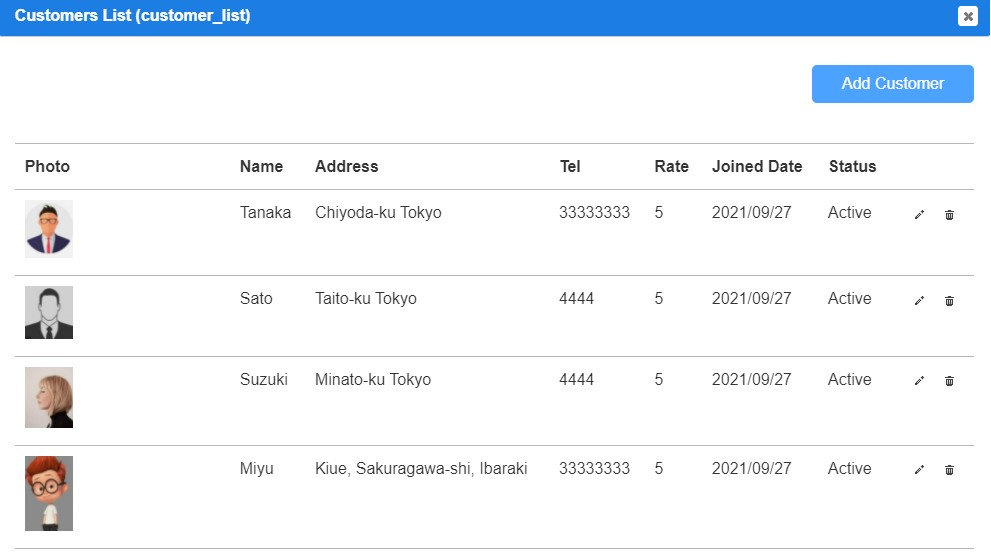Viewport: 991px width, 554px height.
Task: Click Miyu's cartoon character photo
Action: (x=49, y=493)
